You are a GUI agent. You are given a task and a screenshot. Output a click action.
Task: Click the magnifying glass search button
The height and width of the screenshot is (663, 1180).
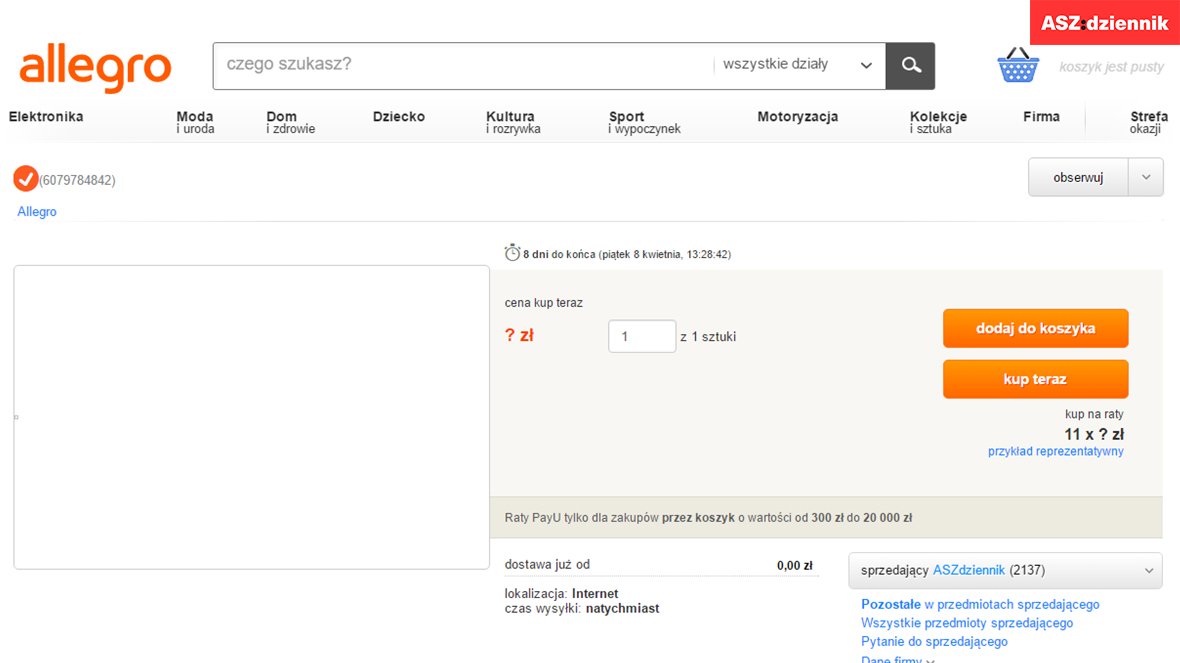click(910, 66)
